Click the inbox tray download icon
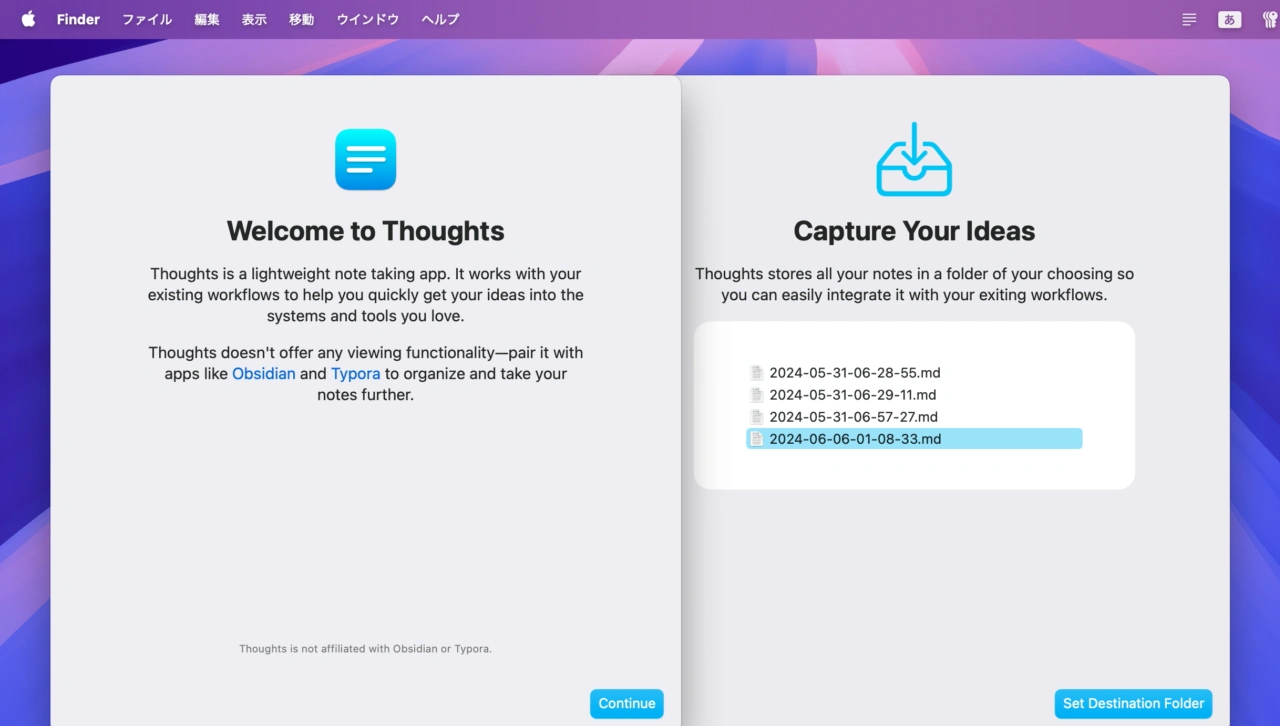Image resolution: width=1280 pixels, height=726 pixels. pos(914,160)
